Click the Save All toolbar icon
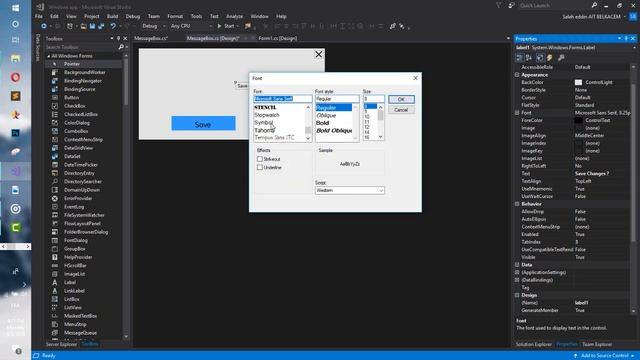 [x=101, y=26]
